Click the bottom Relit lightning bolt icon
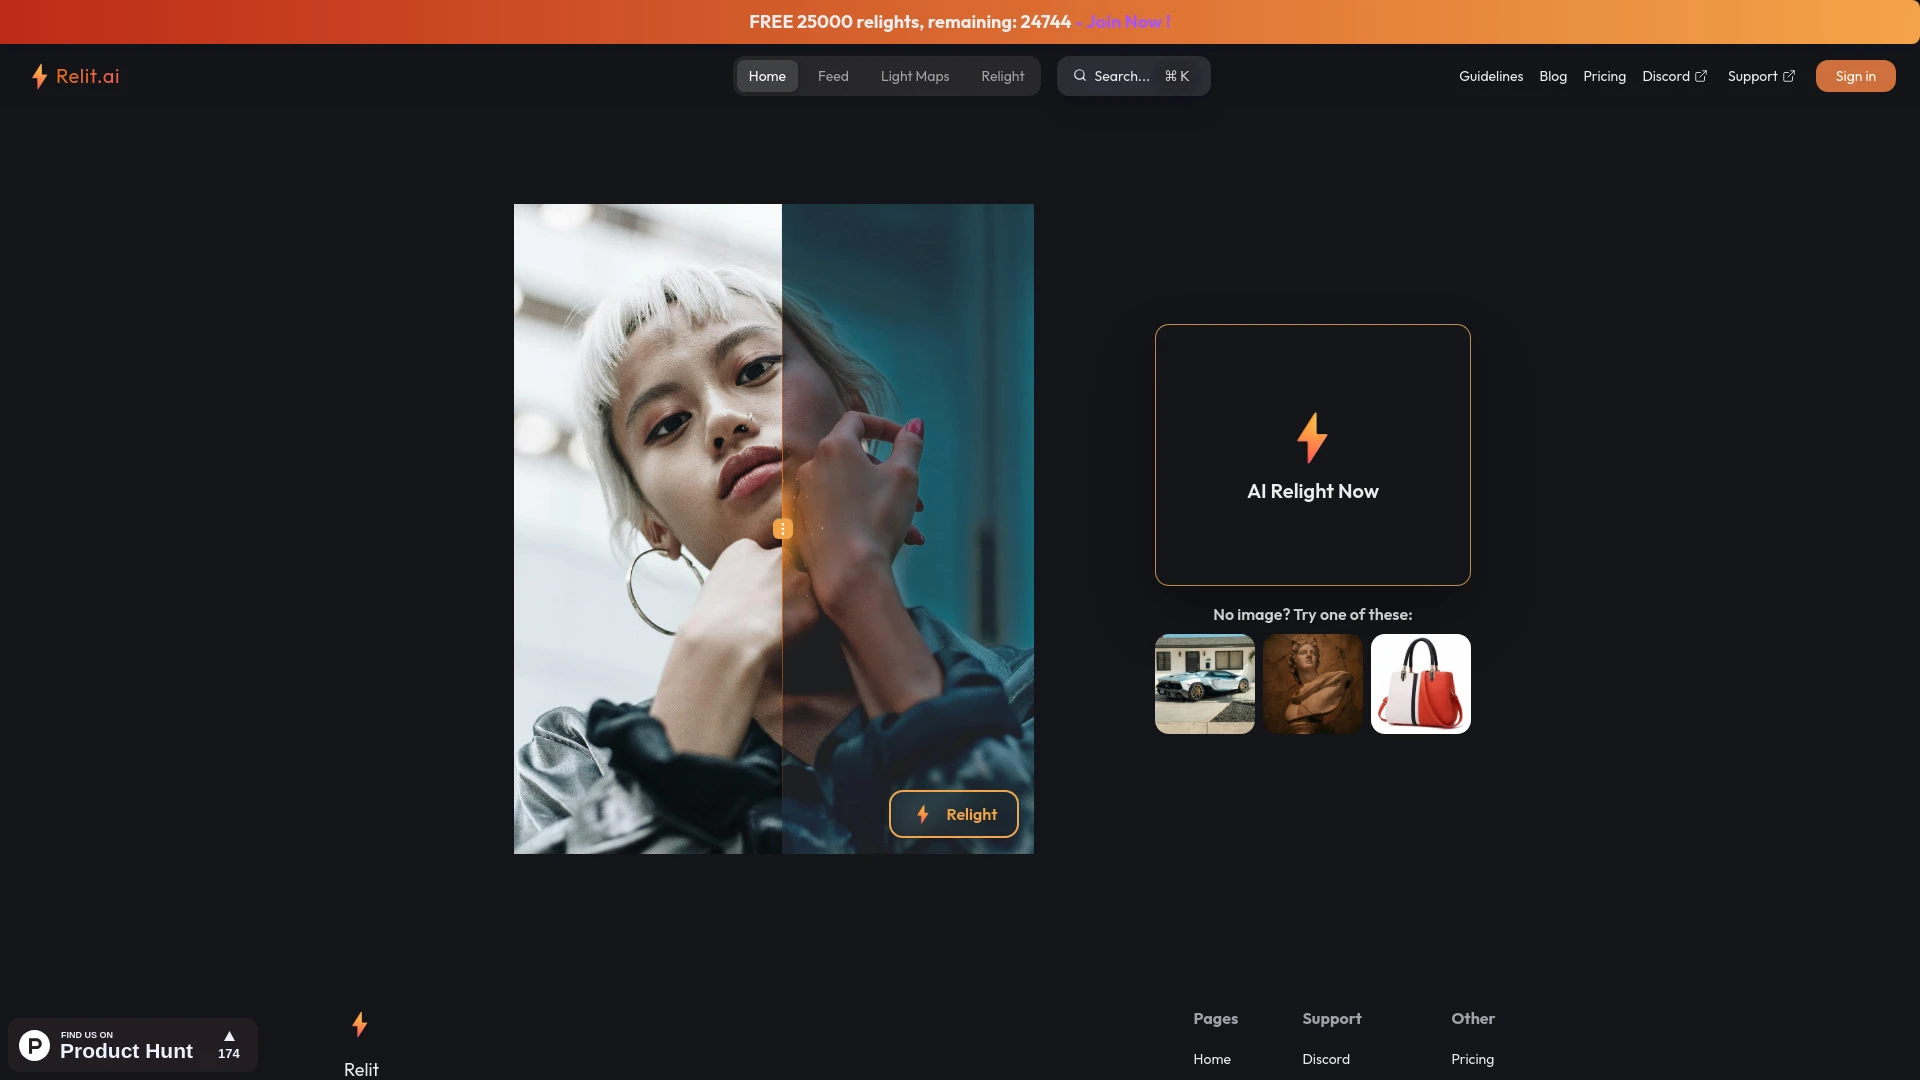This screenshot has width=1920, height=1080. tap(359, 1023)
